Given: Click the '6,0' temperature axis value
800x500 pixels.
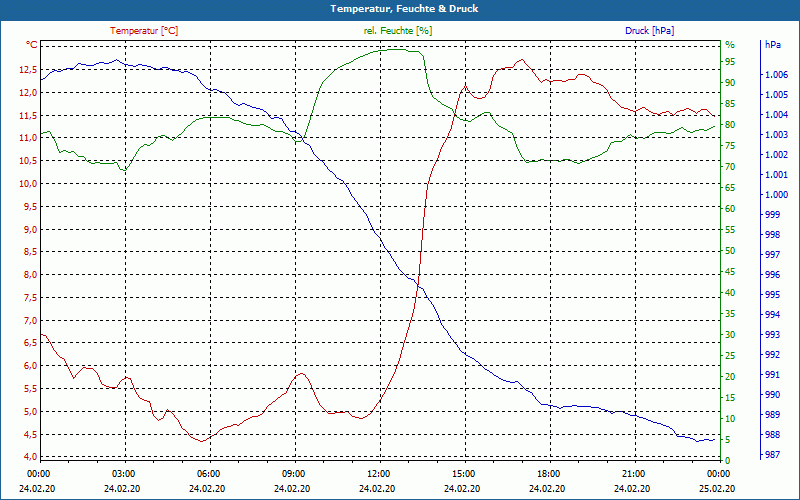Looking at the screenshot, I should tap(31, 366).
